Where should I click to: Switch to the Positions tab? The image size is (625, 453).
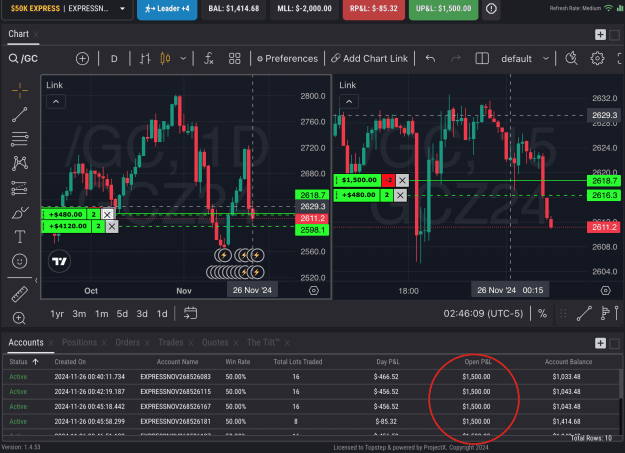click(x=79, y=343)
